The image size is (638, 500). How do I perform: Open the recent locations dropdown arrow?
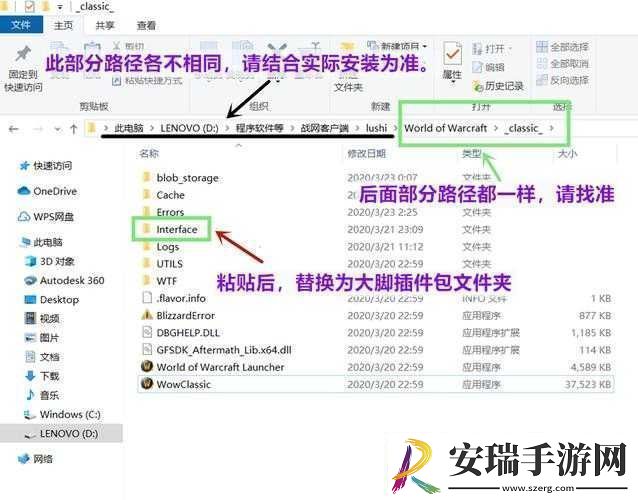click(x=57, y=130)
